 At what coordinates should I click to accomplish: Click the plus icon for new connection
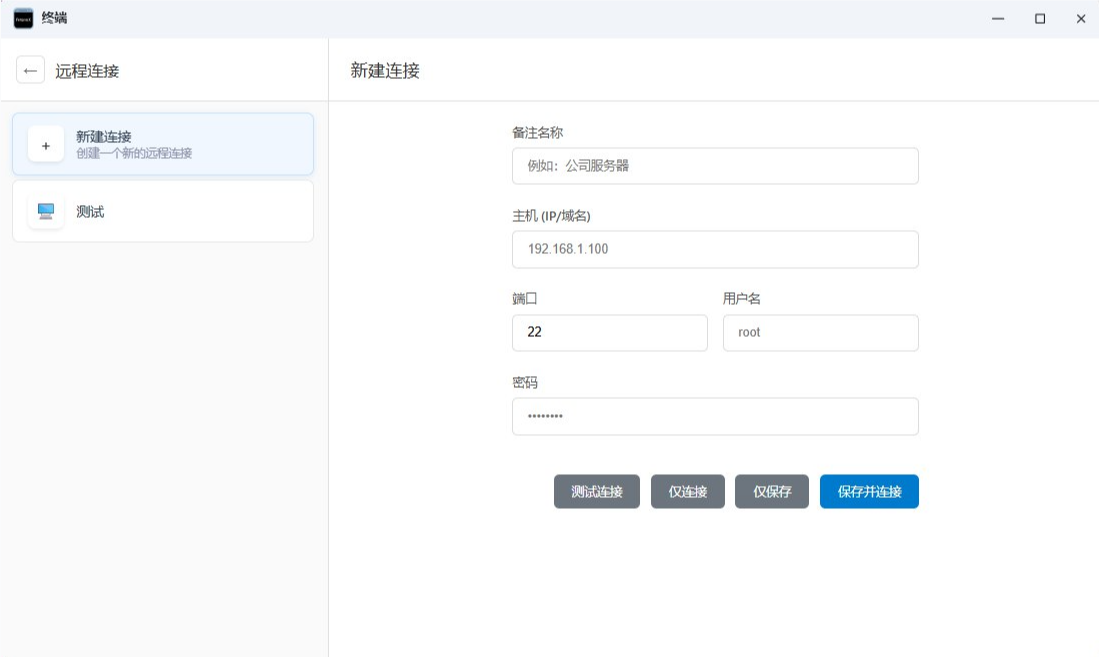pos(46,145)
